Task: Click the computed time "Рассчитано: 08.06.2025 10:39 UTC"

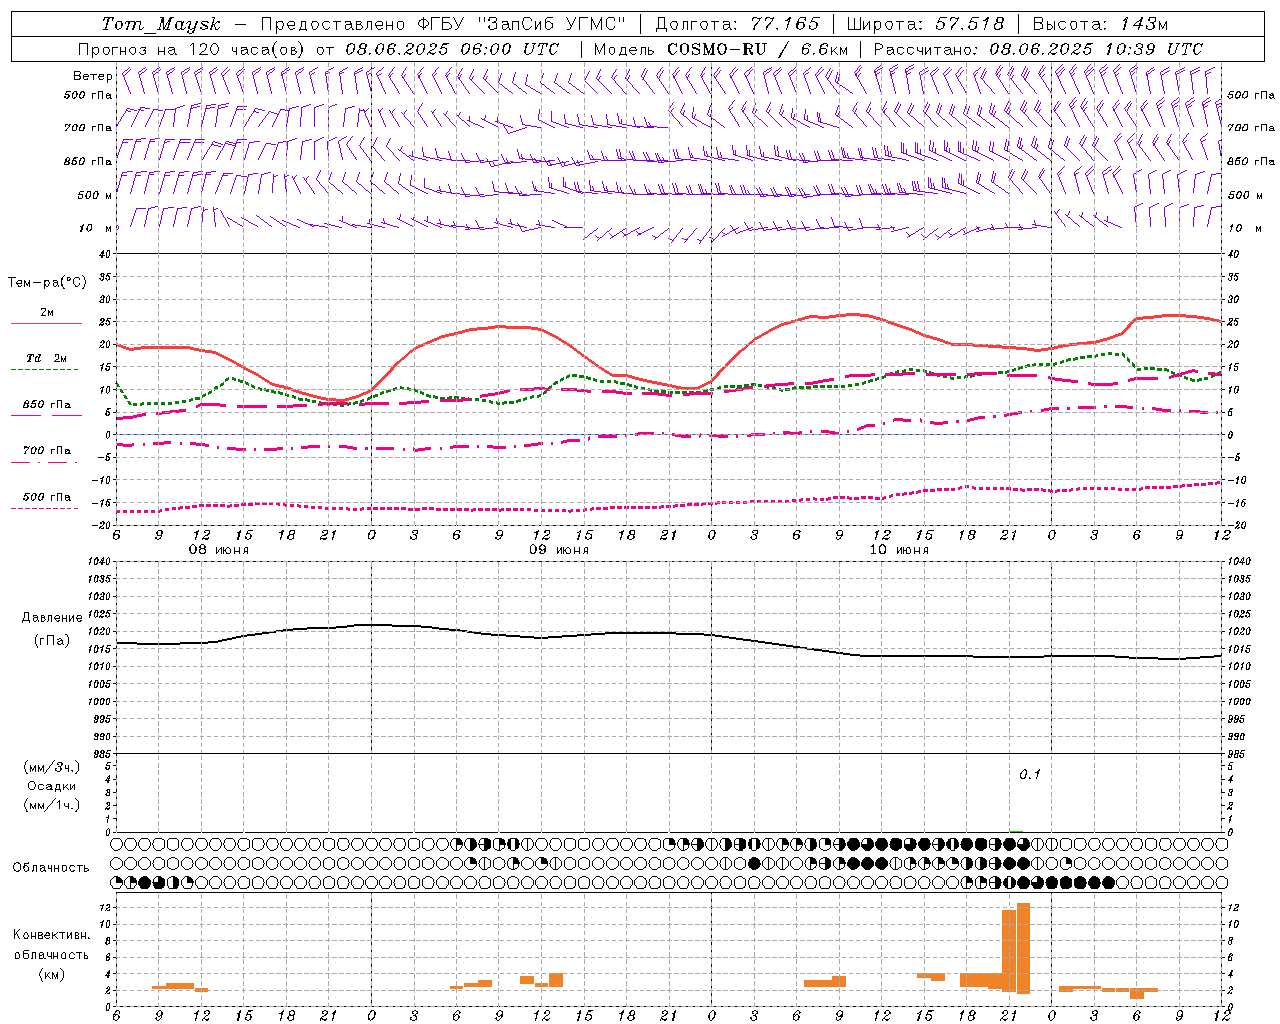Action: click(1038, 49)
